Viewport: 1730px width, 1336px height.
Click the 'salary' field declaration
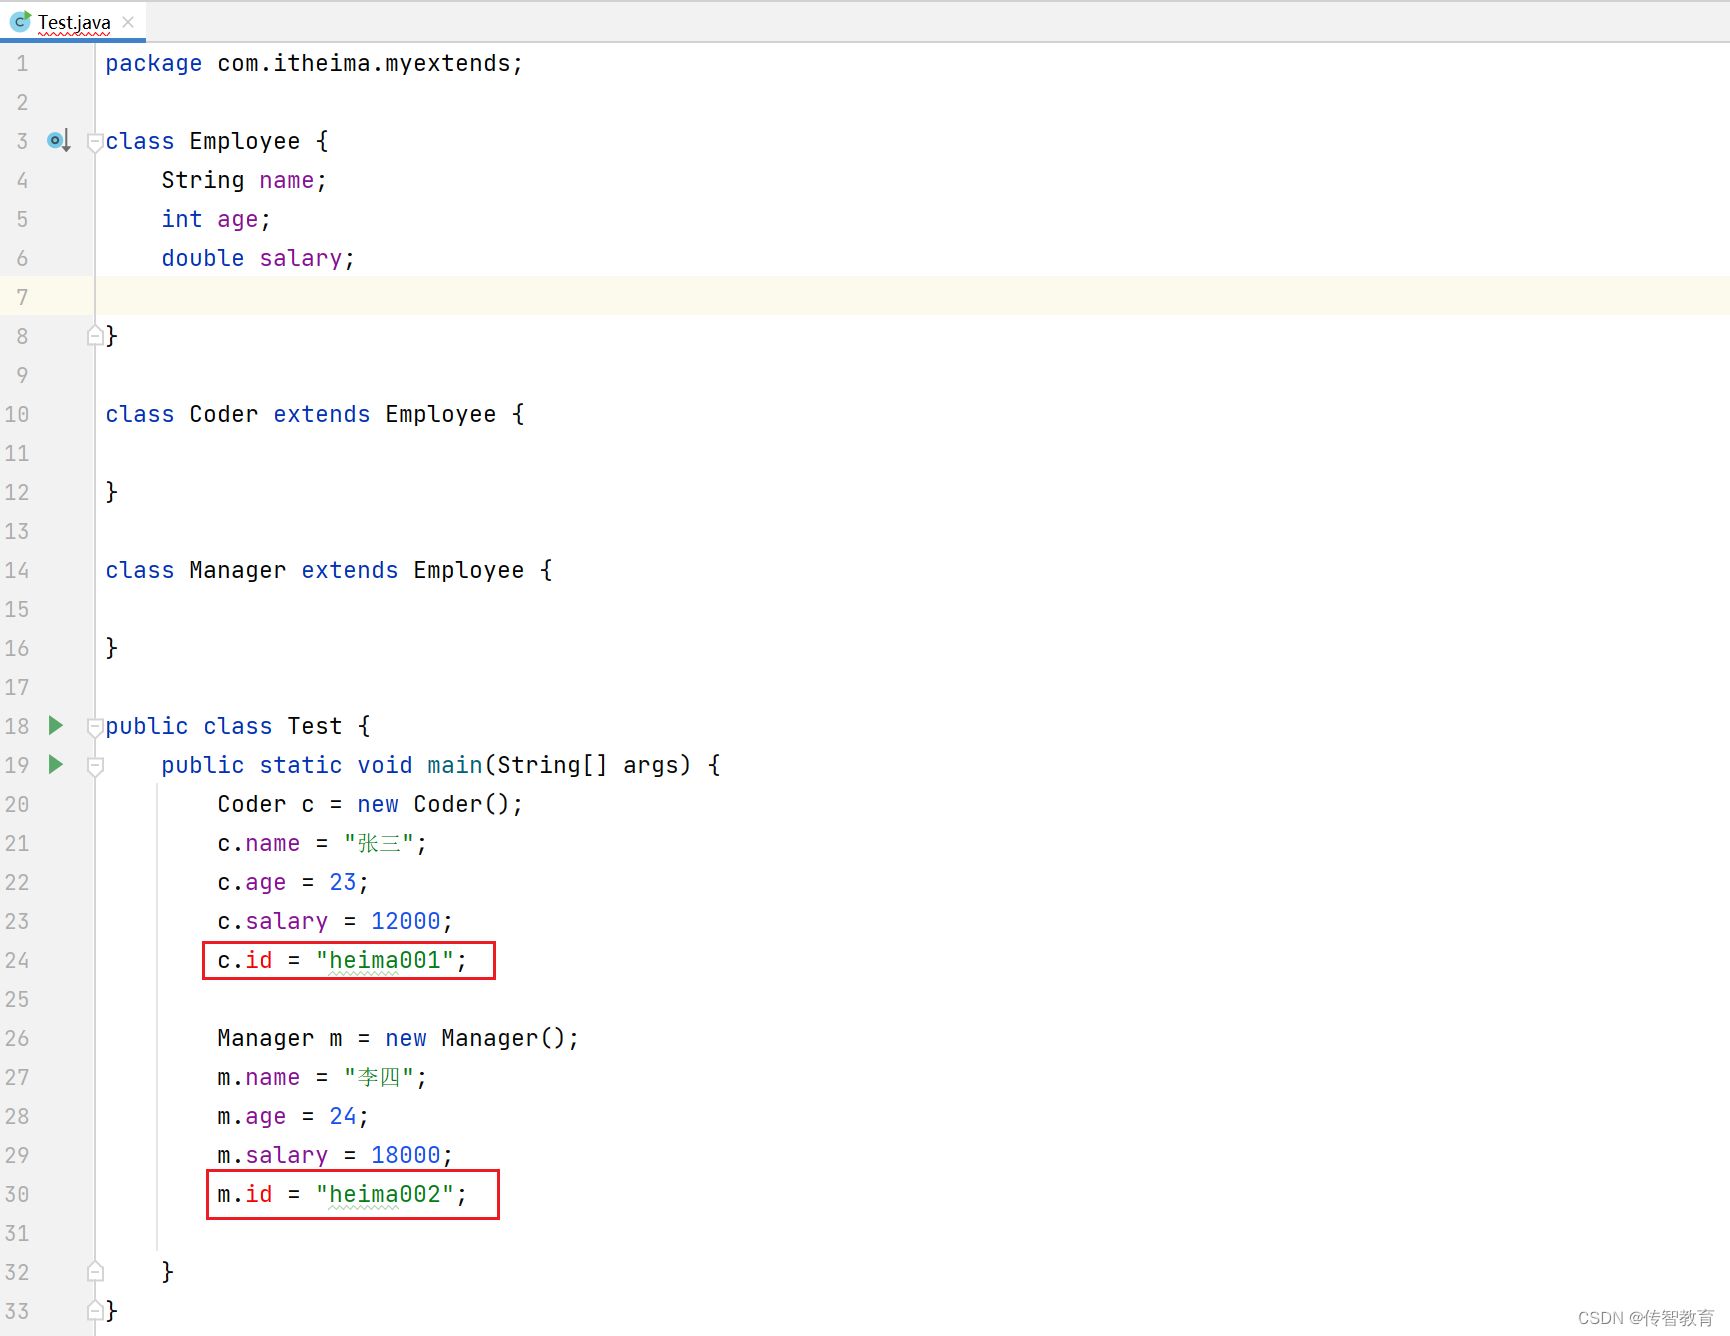301,258
